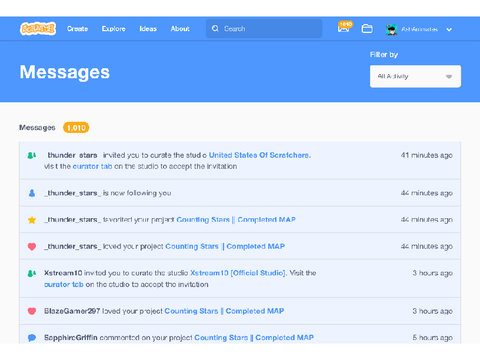Click the Messages page heading
The image size is (480, 360).
pos(65,72)
